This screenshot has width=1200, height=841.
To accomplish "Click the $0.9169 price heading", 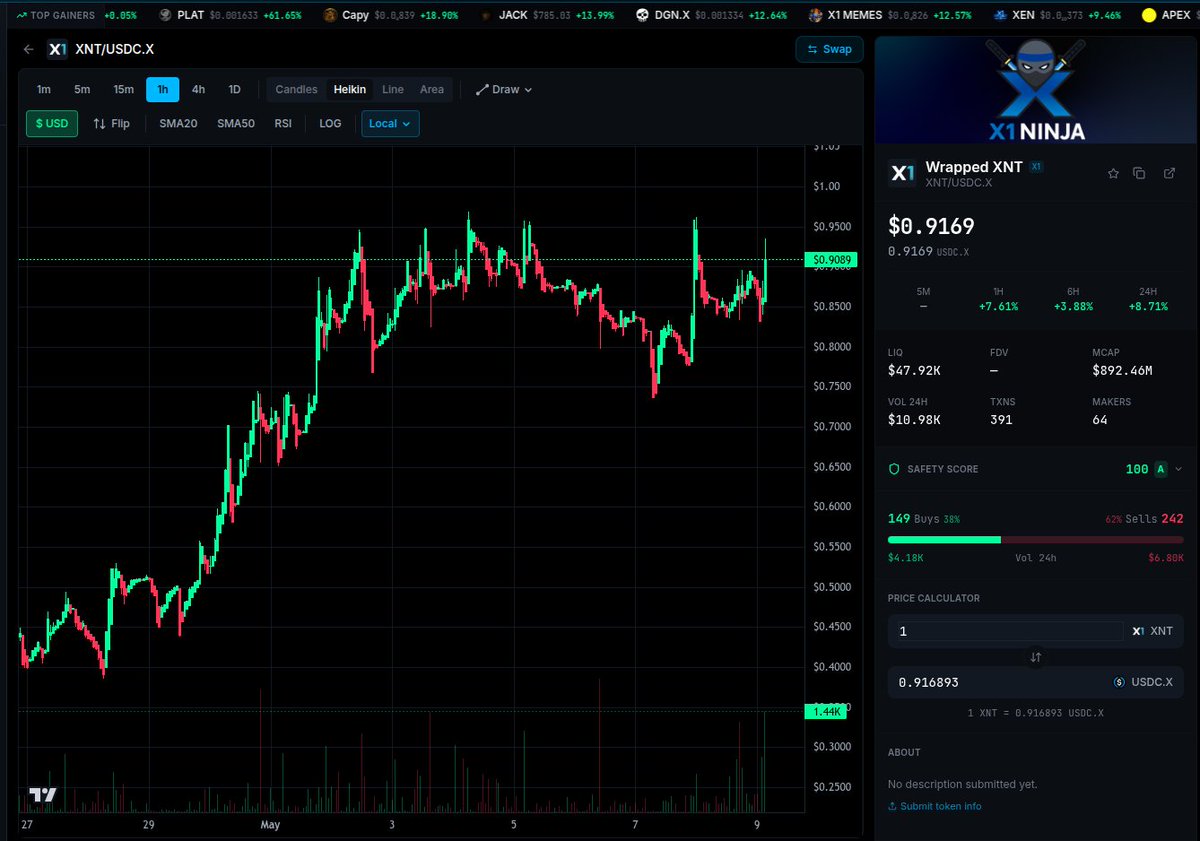I will pyautogui.click(x=931, y=227).
